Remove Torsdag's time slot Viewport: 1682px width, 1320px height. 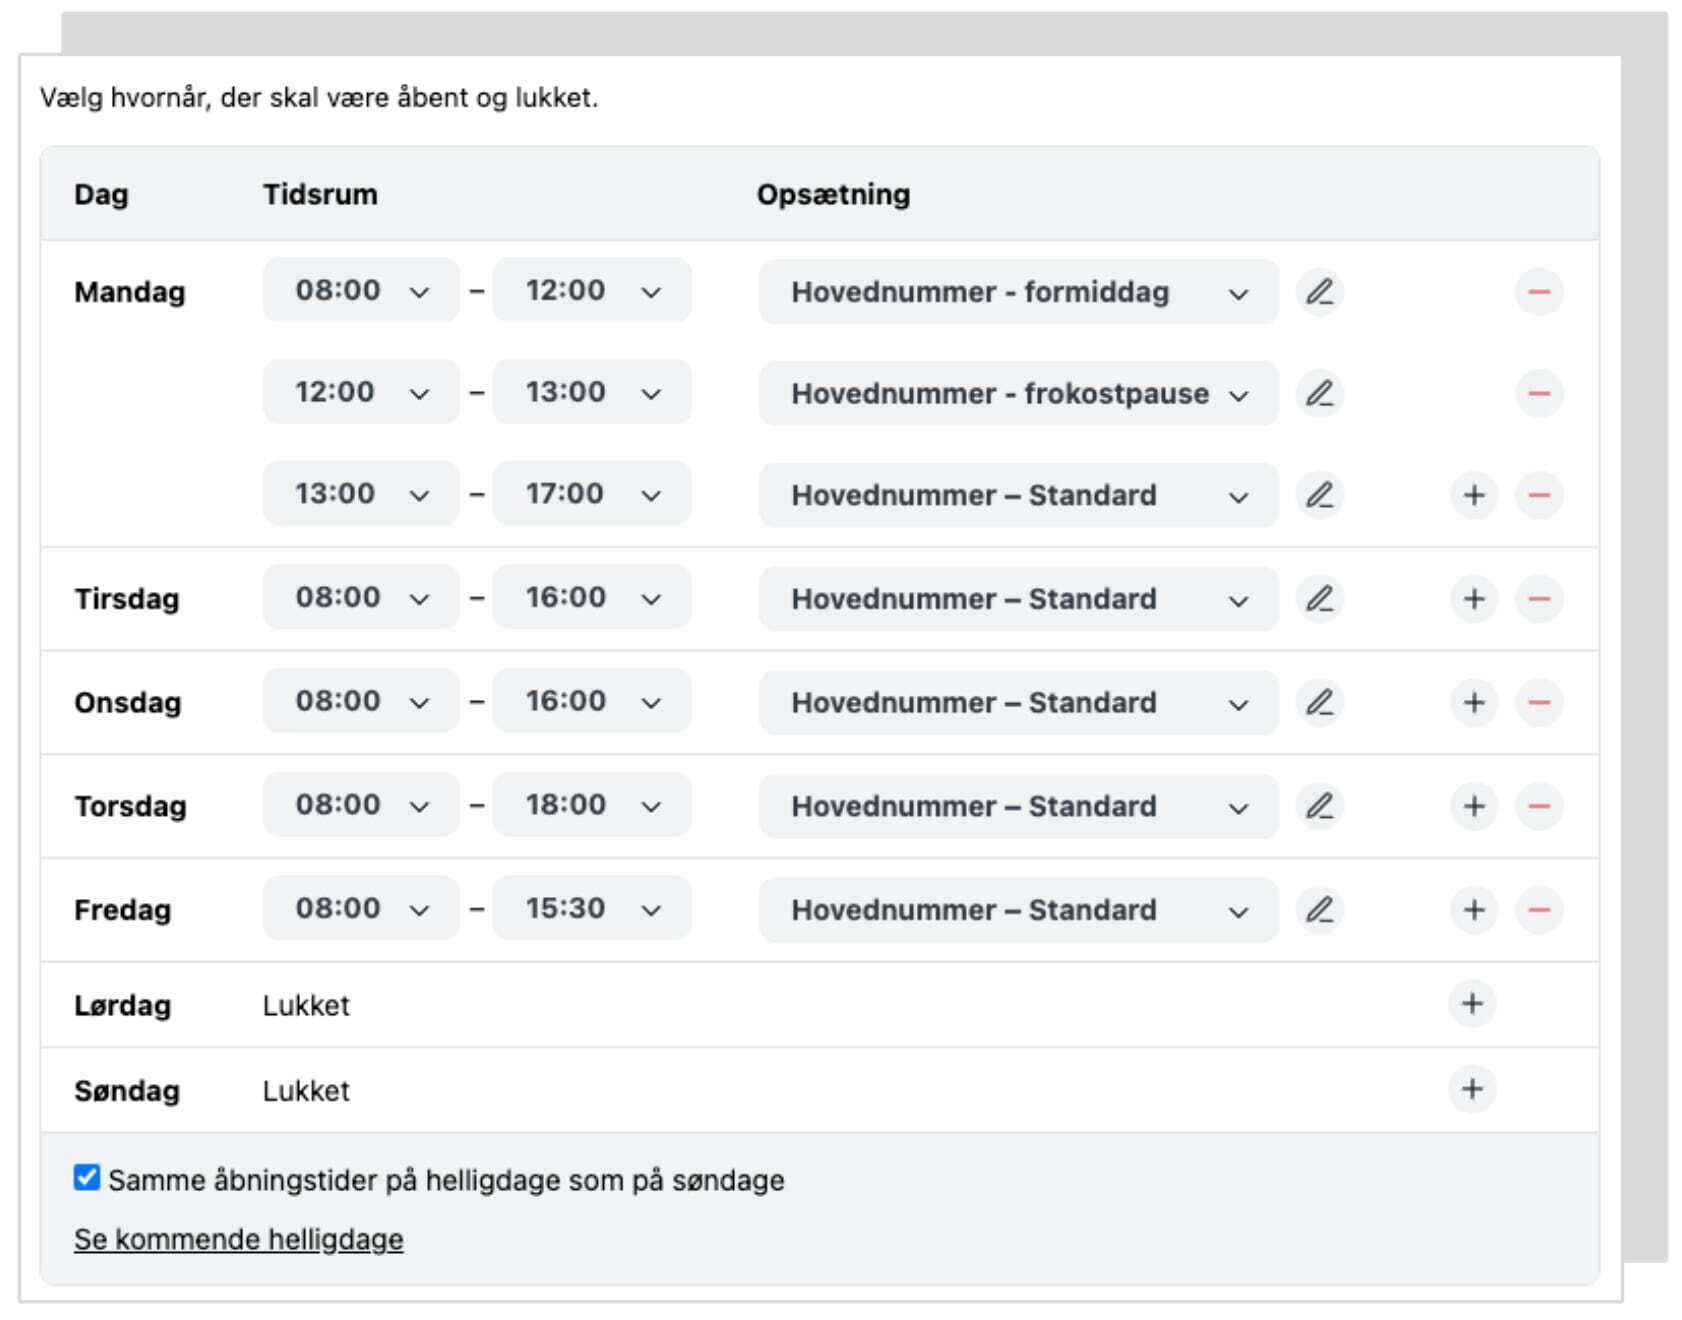click(x=1539, y=806)
